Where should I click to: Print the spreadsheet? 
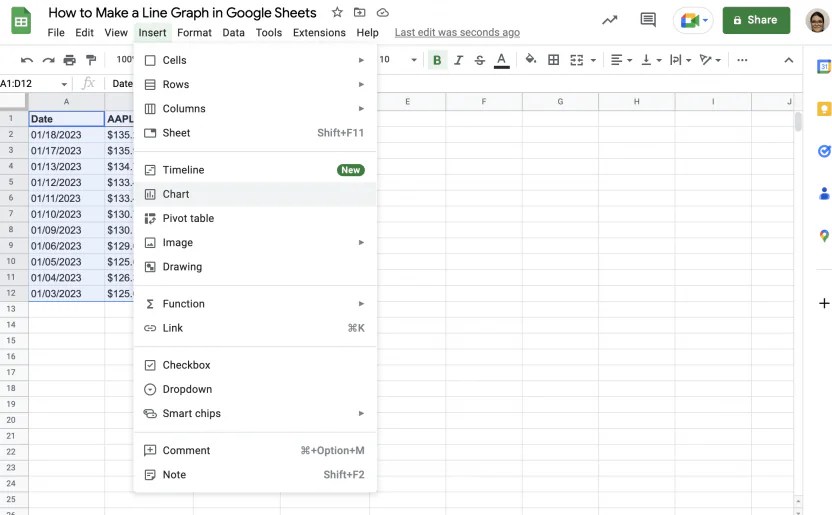70,60
